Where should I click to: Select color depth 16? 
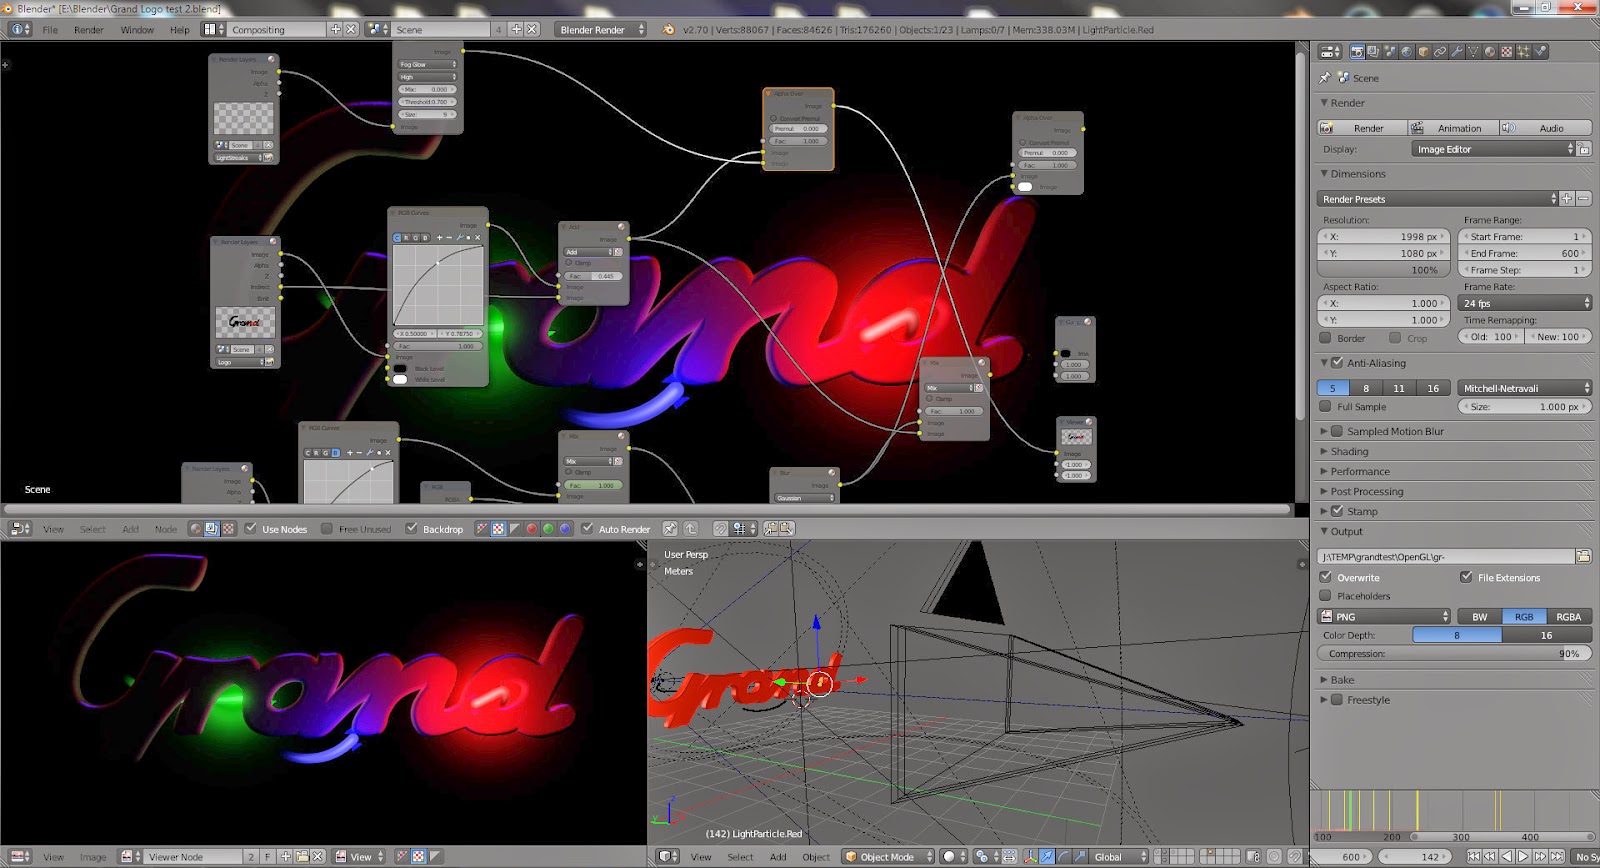pos(1546,635)
